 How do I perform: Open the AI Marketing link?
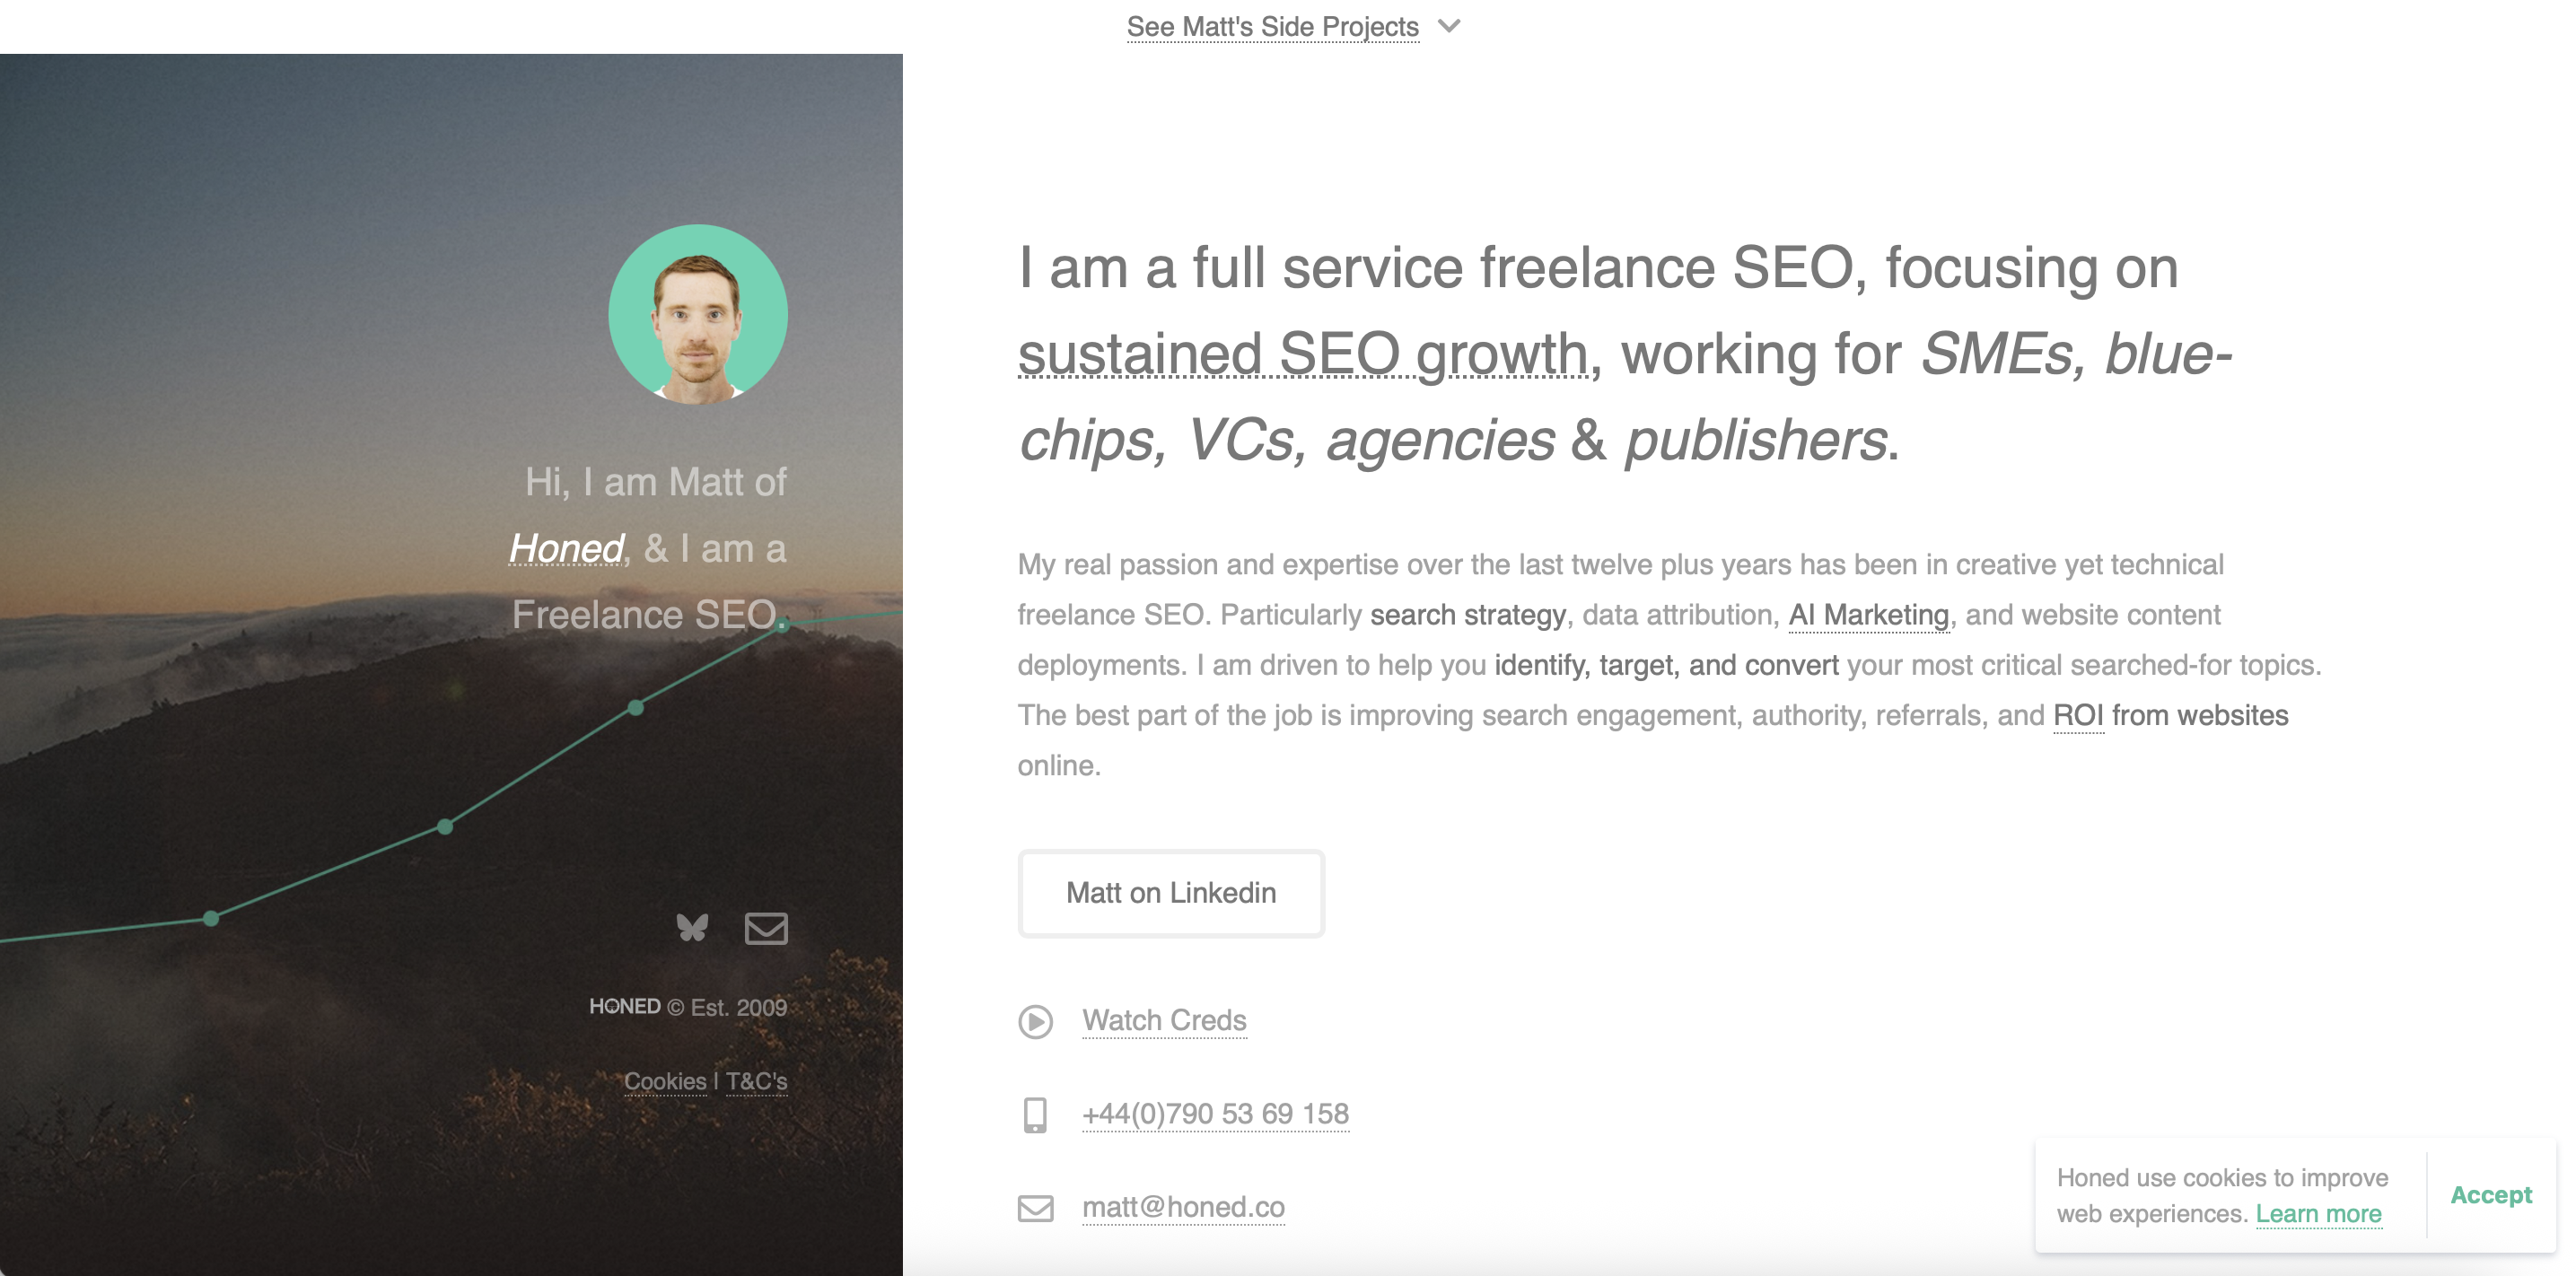coord(1868,614)
